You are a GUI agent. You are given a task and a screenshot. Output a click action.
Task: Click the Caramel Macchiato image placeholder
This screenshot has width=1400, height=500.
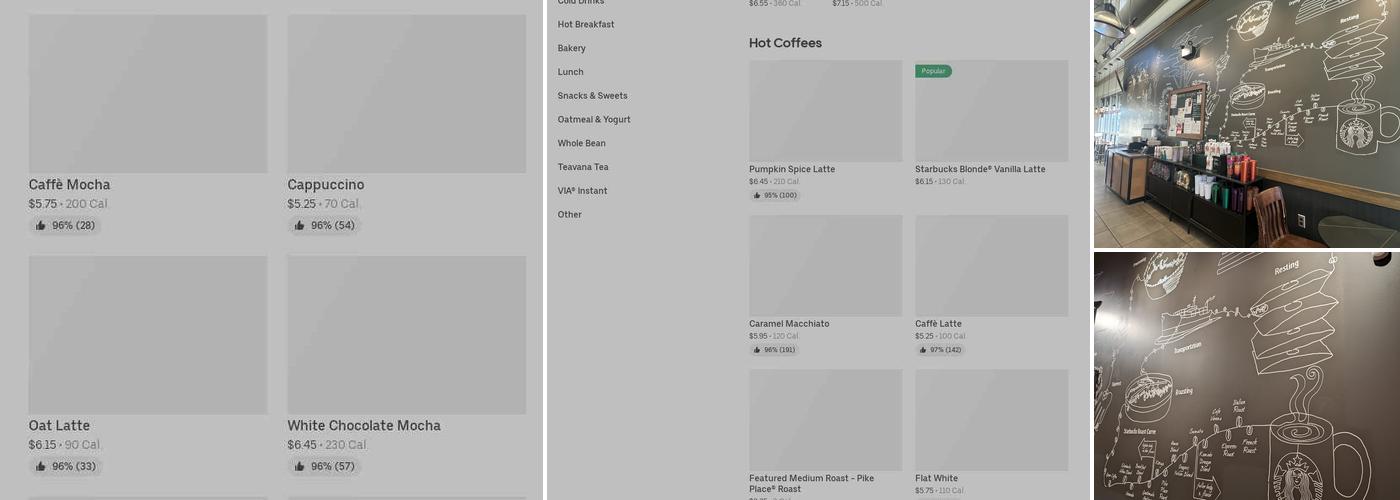(x=825, y=266)
